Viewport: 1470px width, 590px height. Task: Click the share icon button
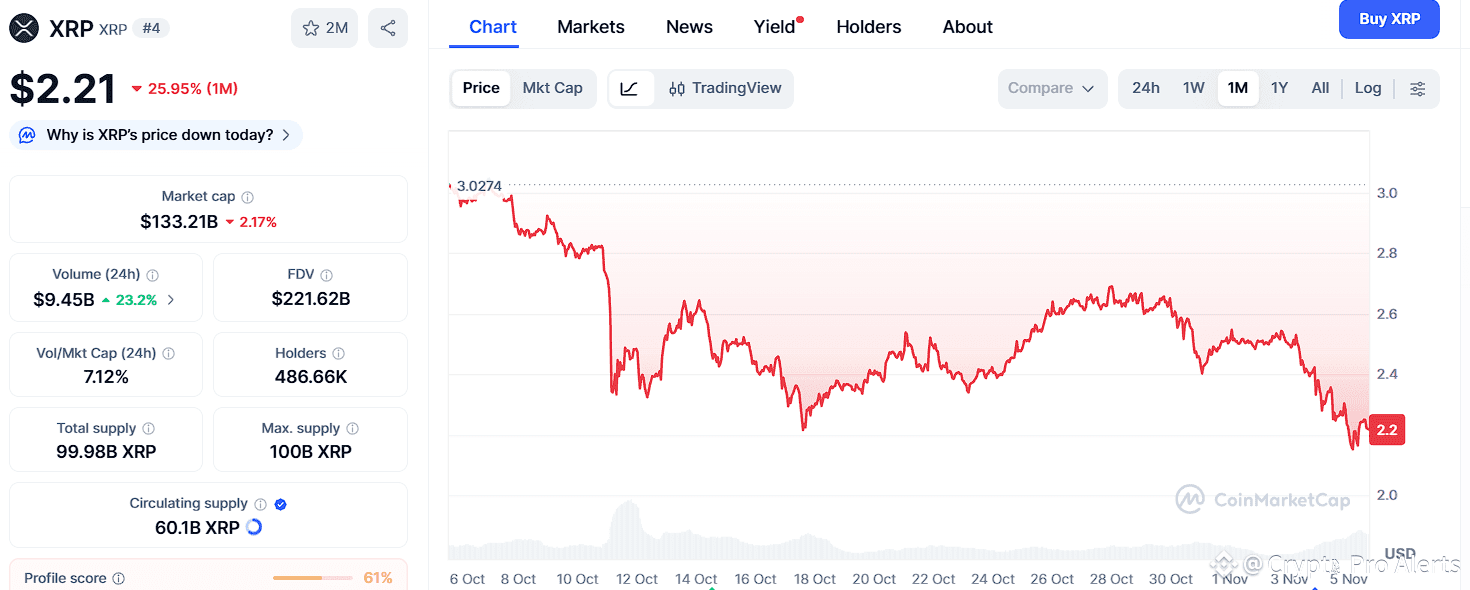tap(388, 28)
